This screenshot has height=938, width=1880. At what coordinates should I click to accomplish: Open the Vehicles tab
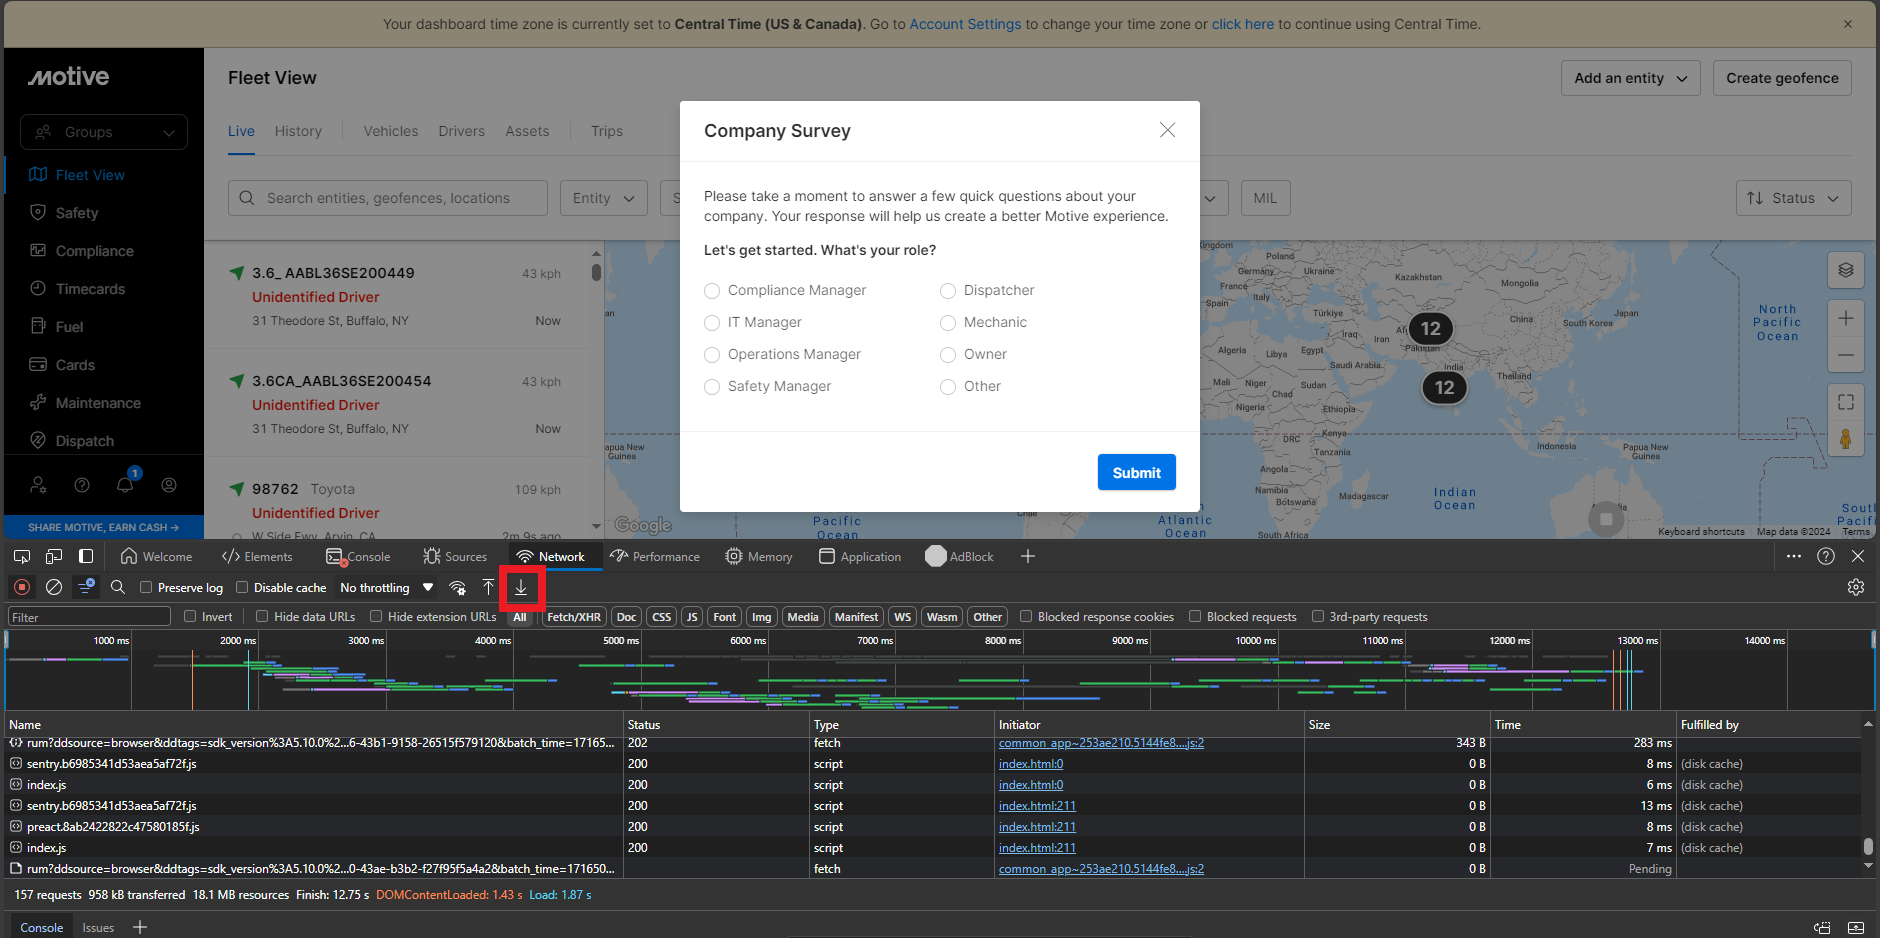tap(391, 131)
